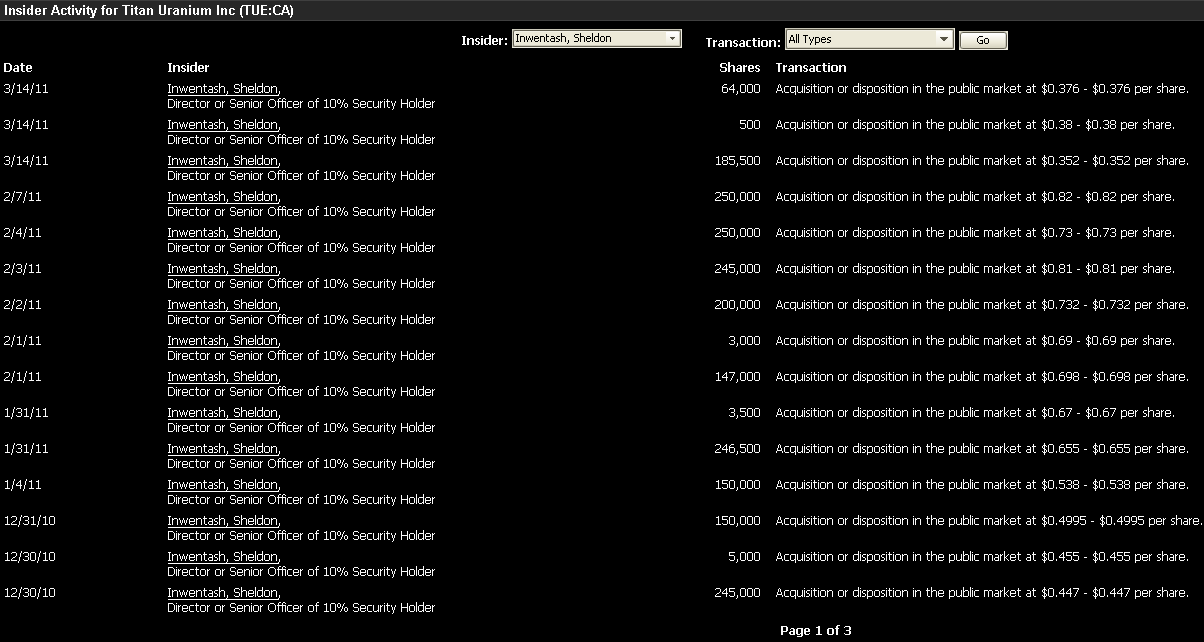
Task: Click insider link for 245,000 shares at $0.447
Action: [222, 593]
